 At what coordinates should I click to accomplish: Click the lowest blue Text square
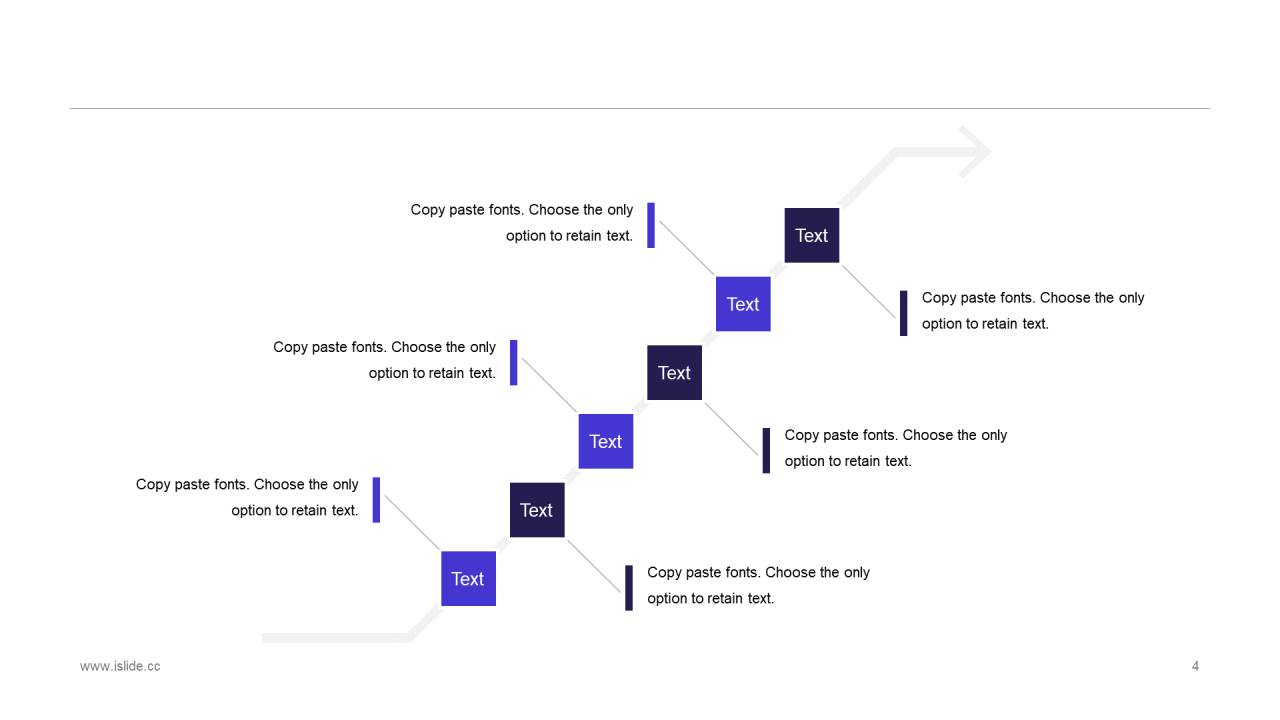pyautogui.click(x=468, y=578)
